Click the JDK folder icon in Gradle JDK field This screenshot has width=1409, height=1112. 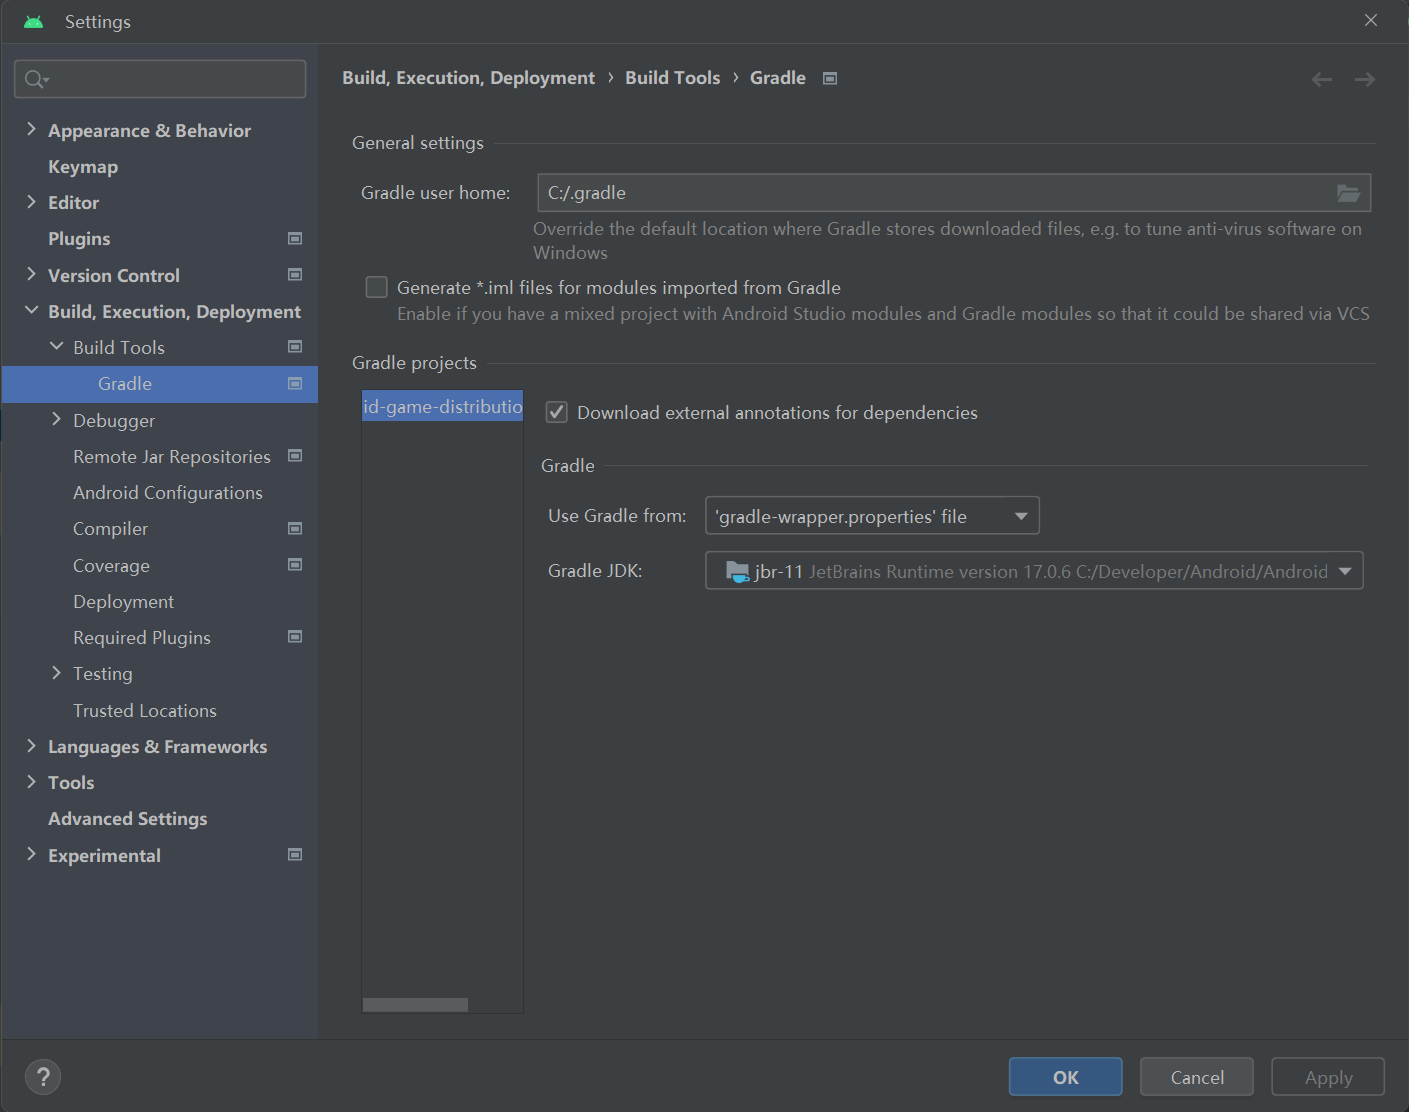pos(738,571)
